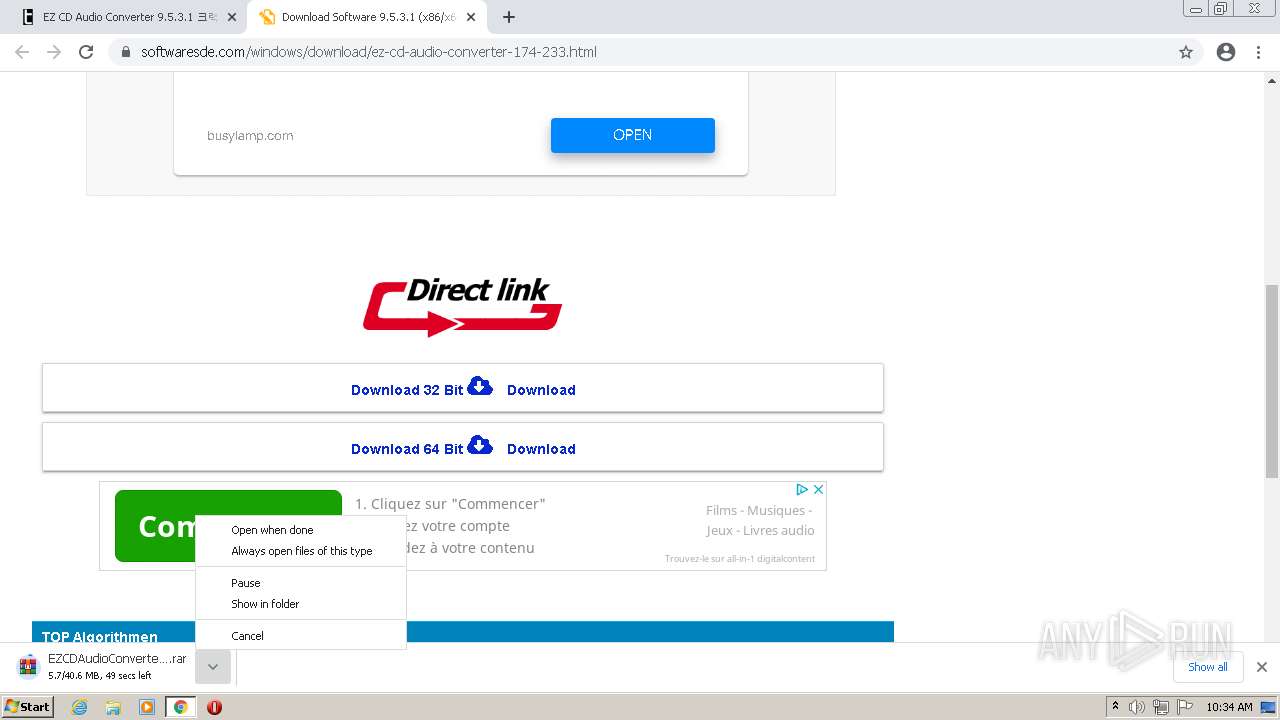
Task: Close the Download Software tab
Action: pos(471,17)
